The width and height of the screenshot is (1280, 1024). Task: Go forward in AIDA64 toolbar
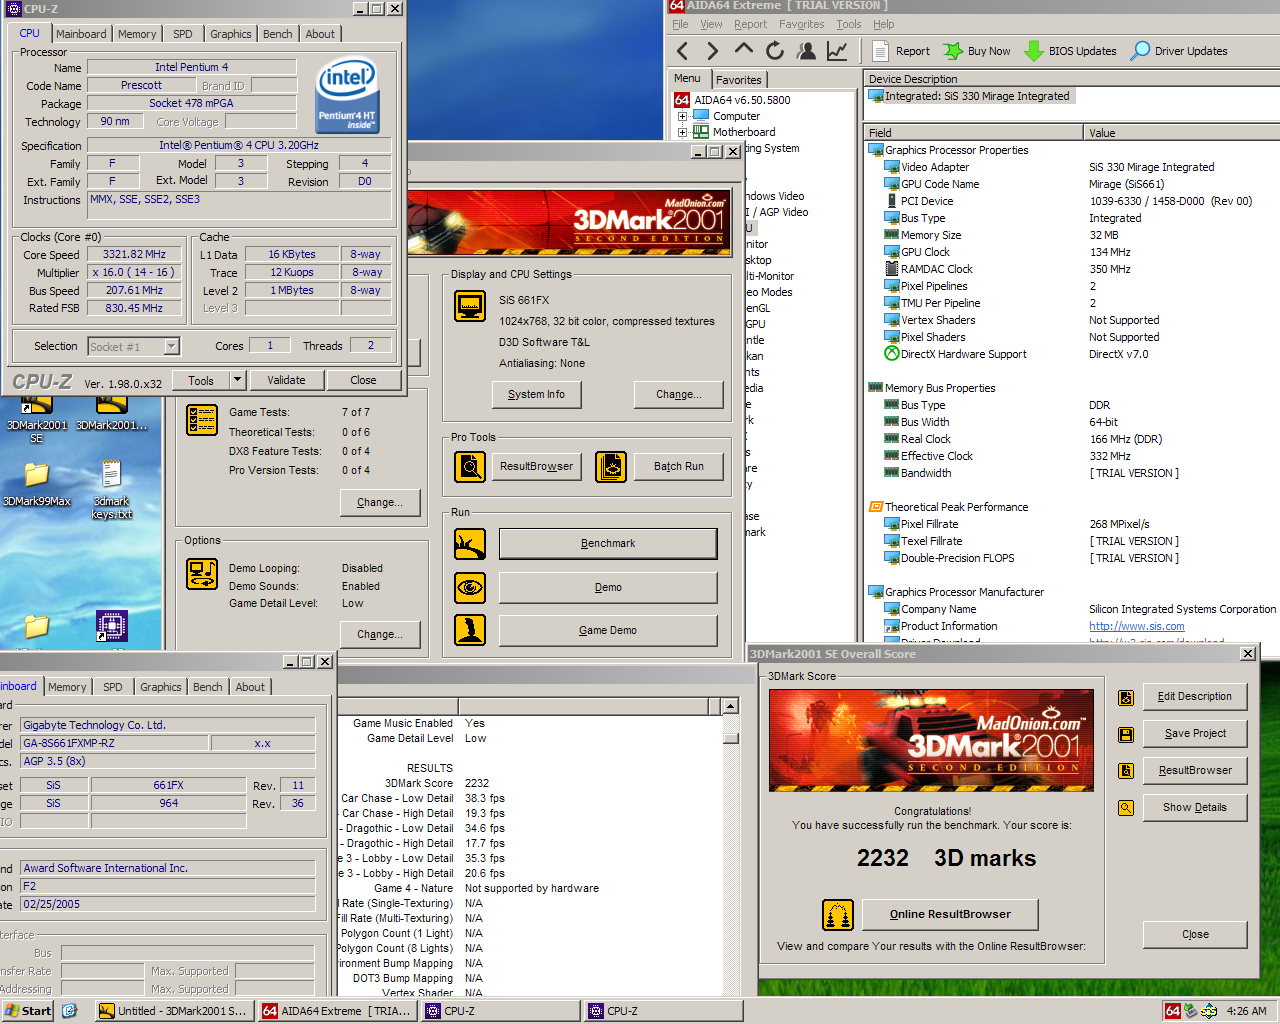pos(712,51)
